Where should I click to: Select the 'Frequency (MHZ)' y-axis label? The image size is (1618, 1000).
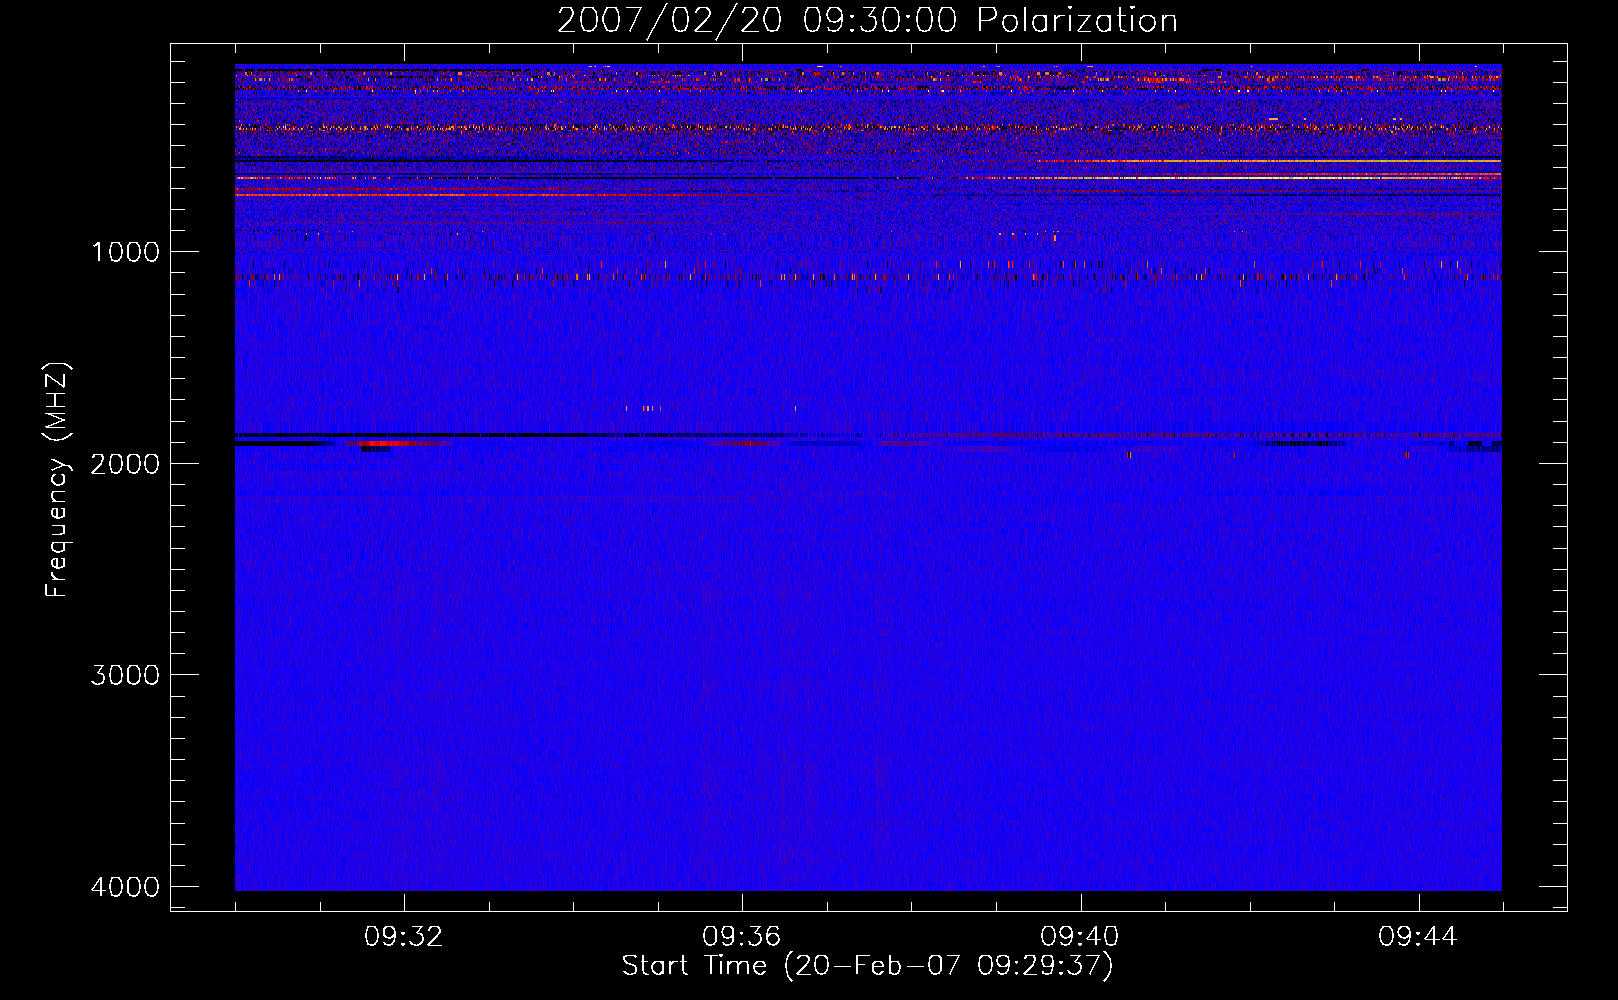(x=58, y=480)
